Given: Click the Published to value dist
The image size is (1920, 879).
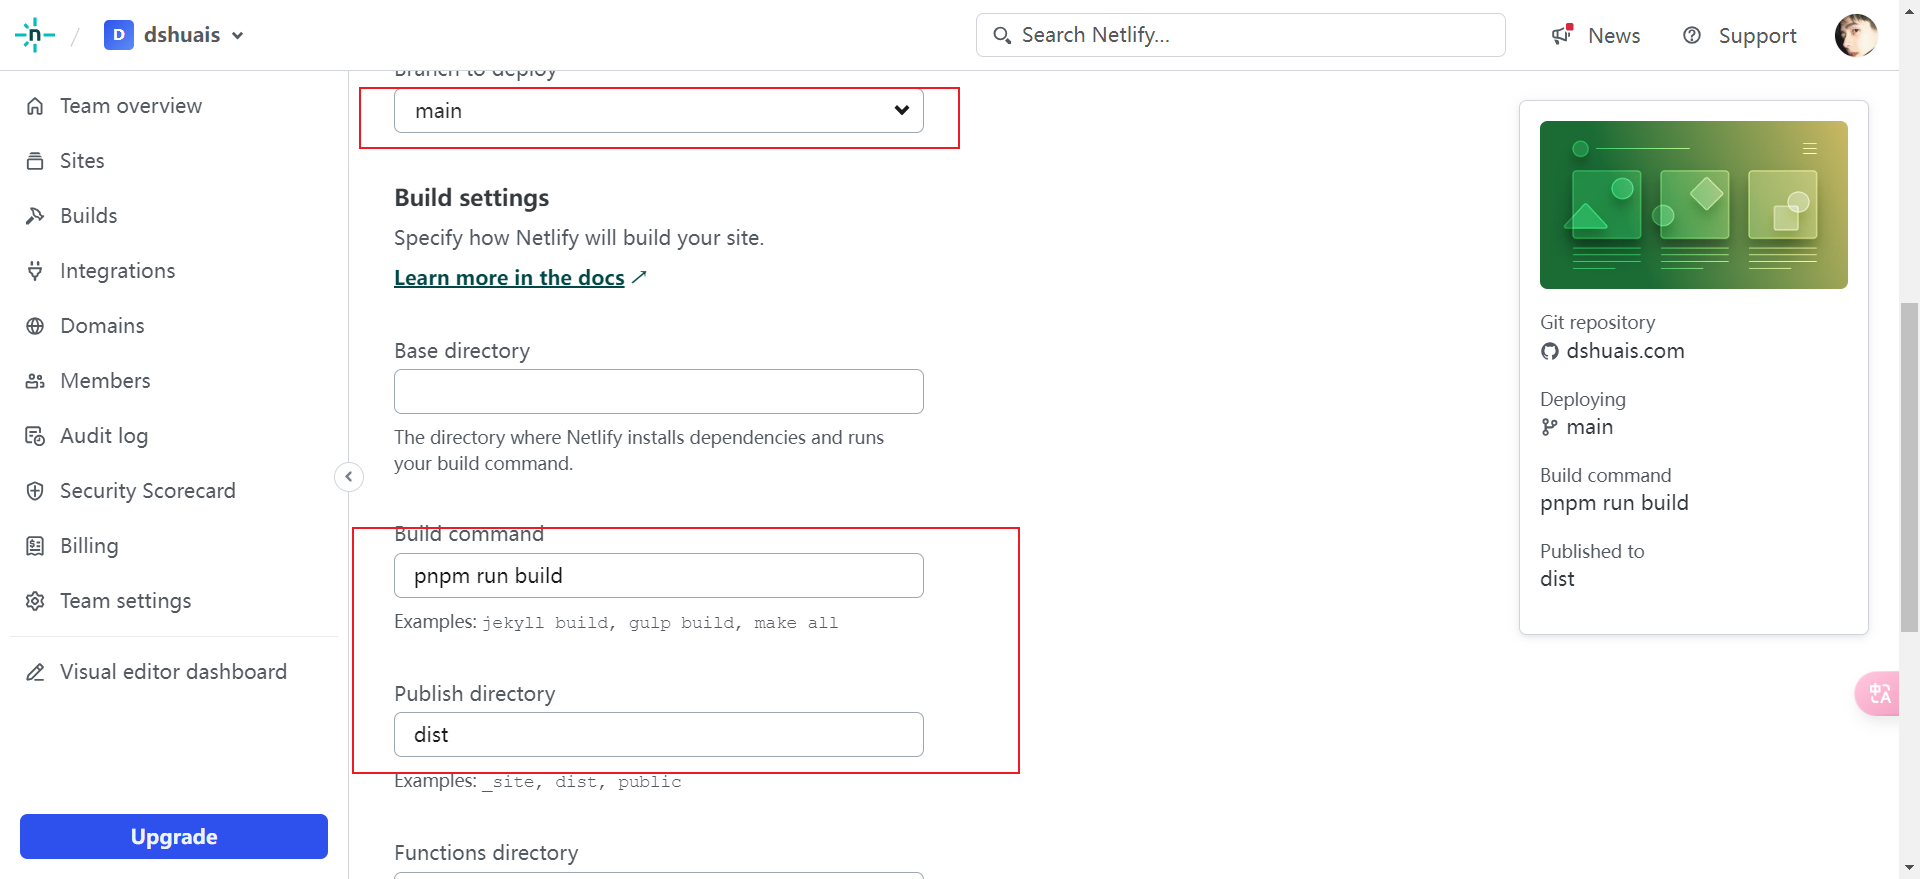Looking at the screenshot, I should [x=1557, y=579].
